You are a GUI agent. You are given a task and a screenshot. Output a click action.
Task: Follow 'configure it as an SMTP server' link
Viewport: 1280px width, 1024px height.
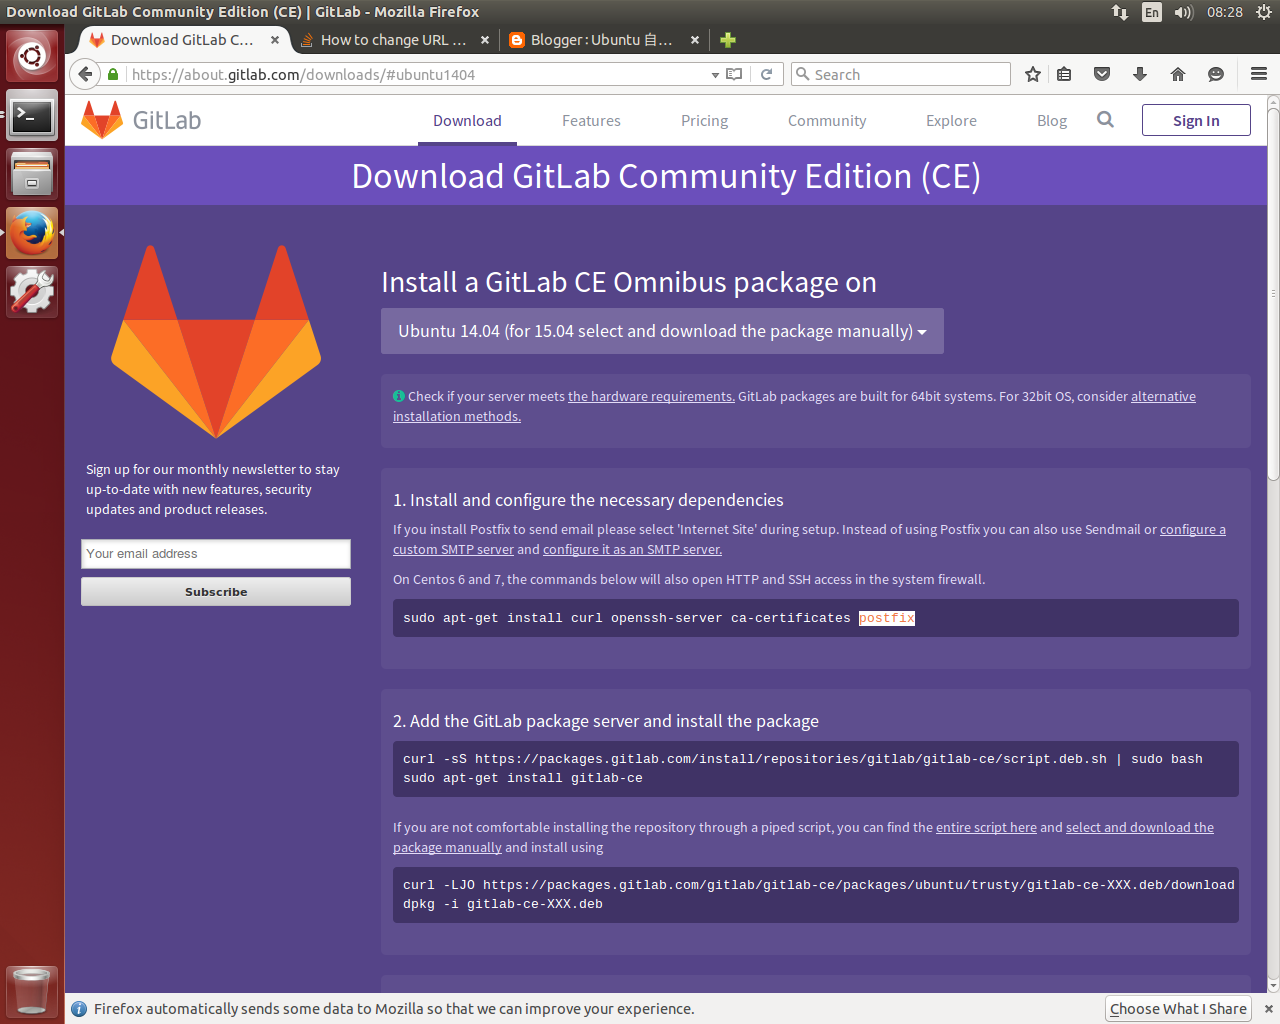coord(632,549)
